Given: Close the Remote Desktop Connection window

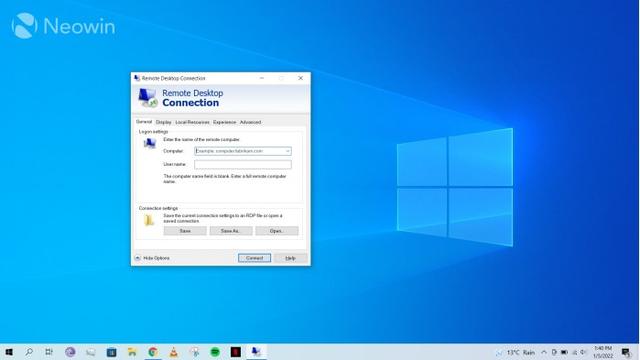Looking at the screenshot, I should pyautogui.click(x=300, y=78).
